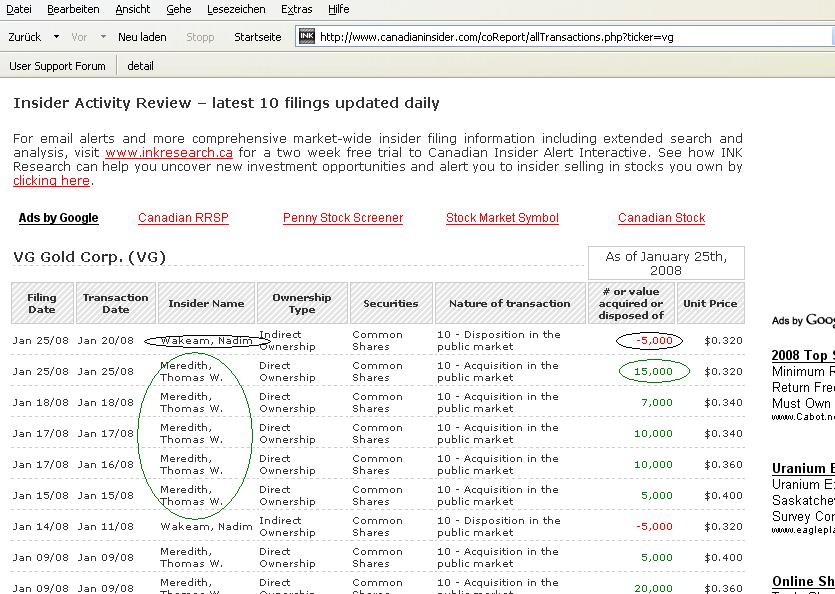The image size is (835, 594).
Task: Click the 10,000 value at $0.360 row
Action: 653,464
